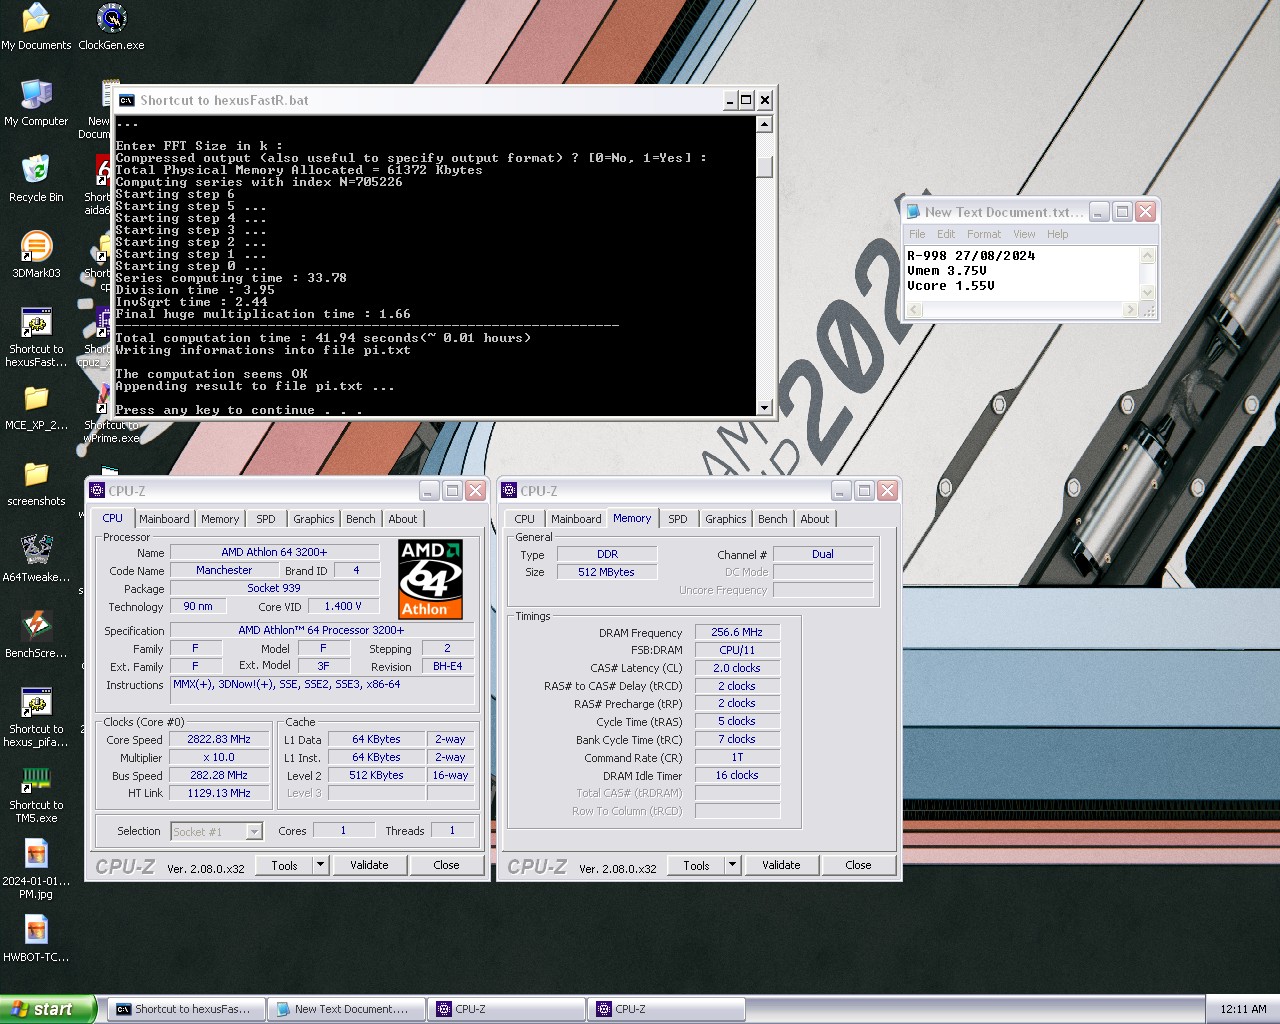Open Notepad File menu
This screenshot has height=1024, width=1280.
pos(917,234)
